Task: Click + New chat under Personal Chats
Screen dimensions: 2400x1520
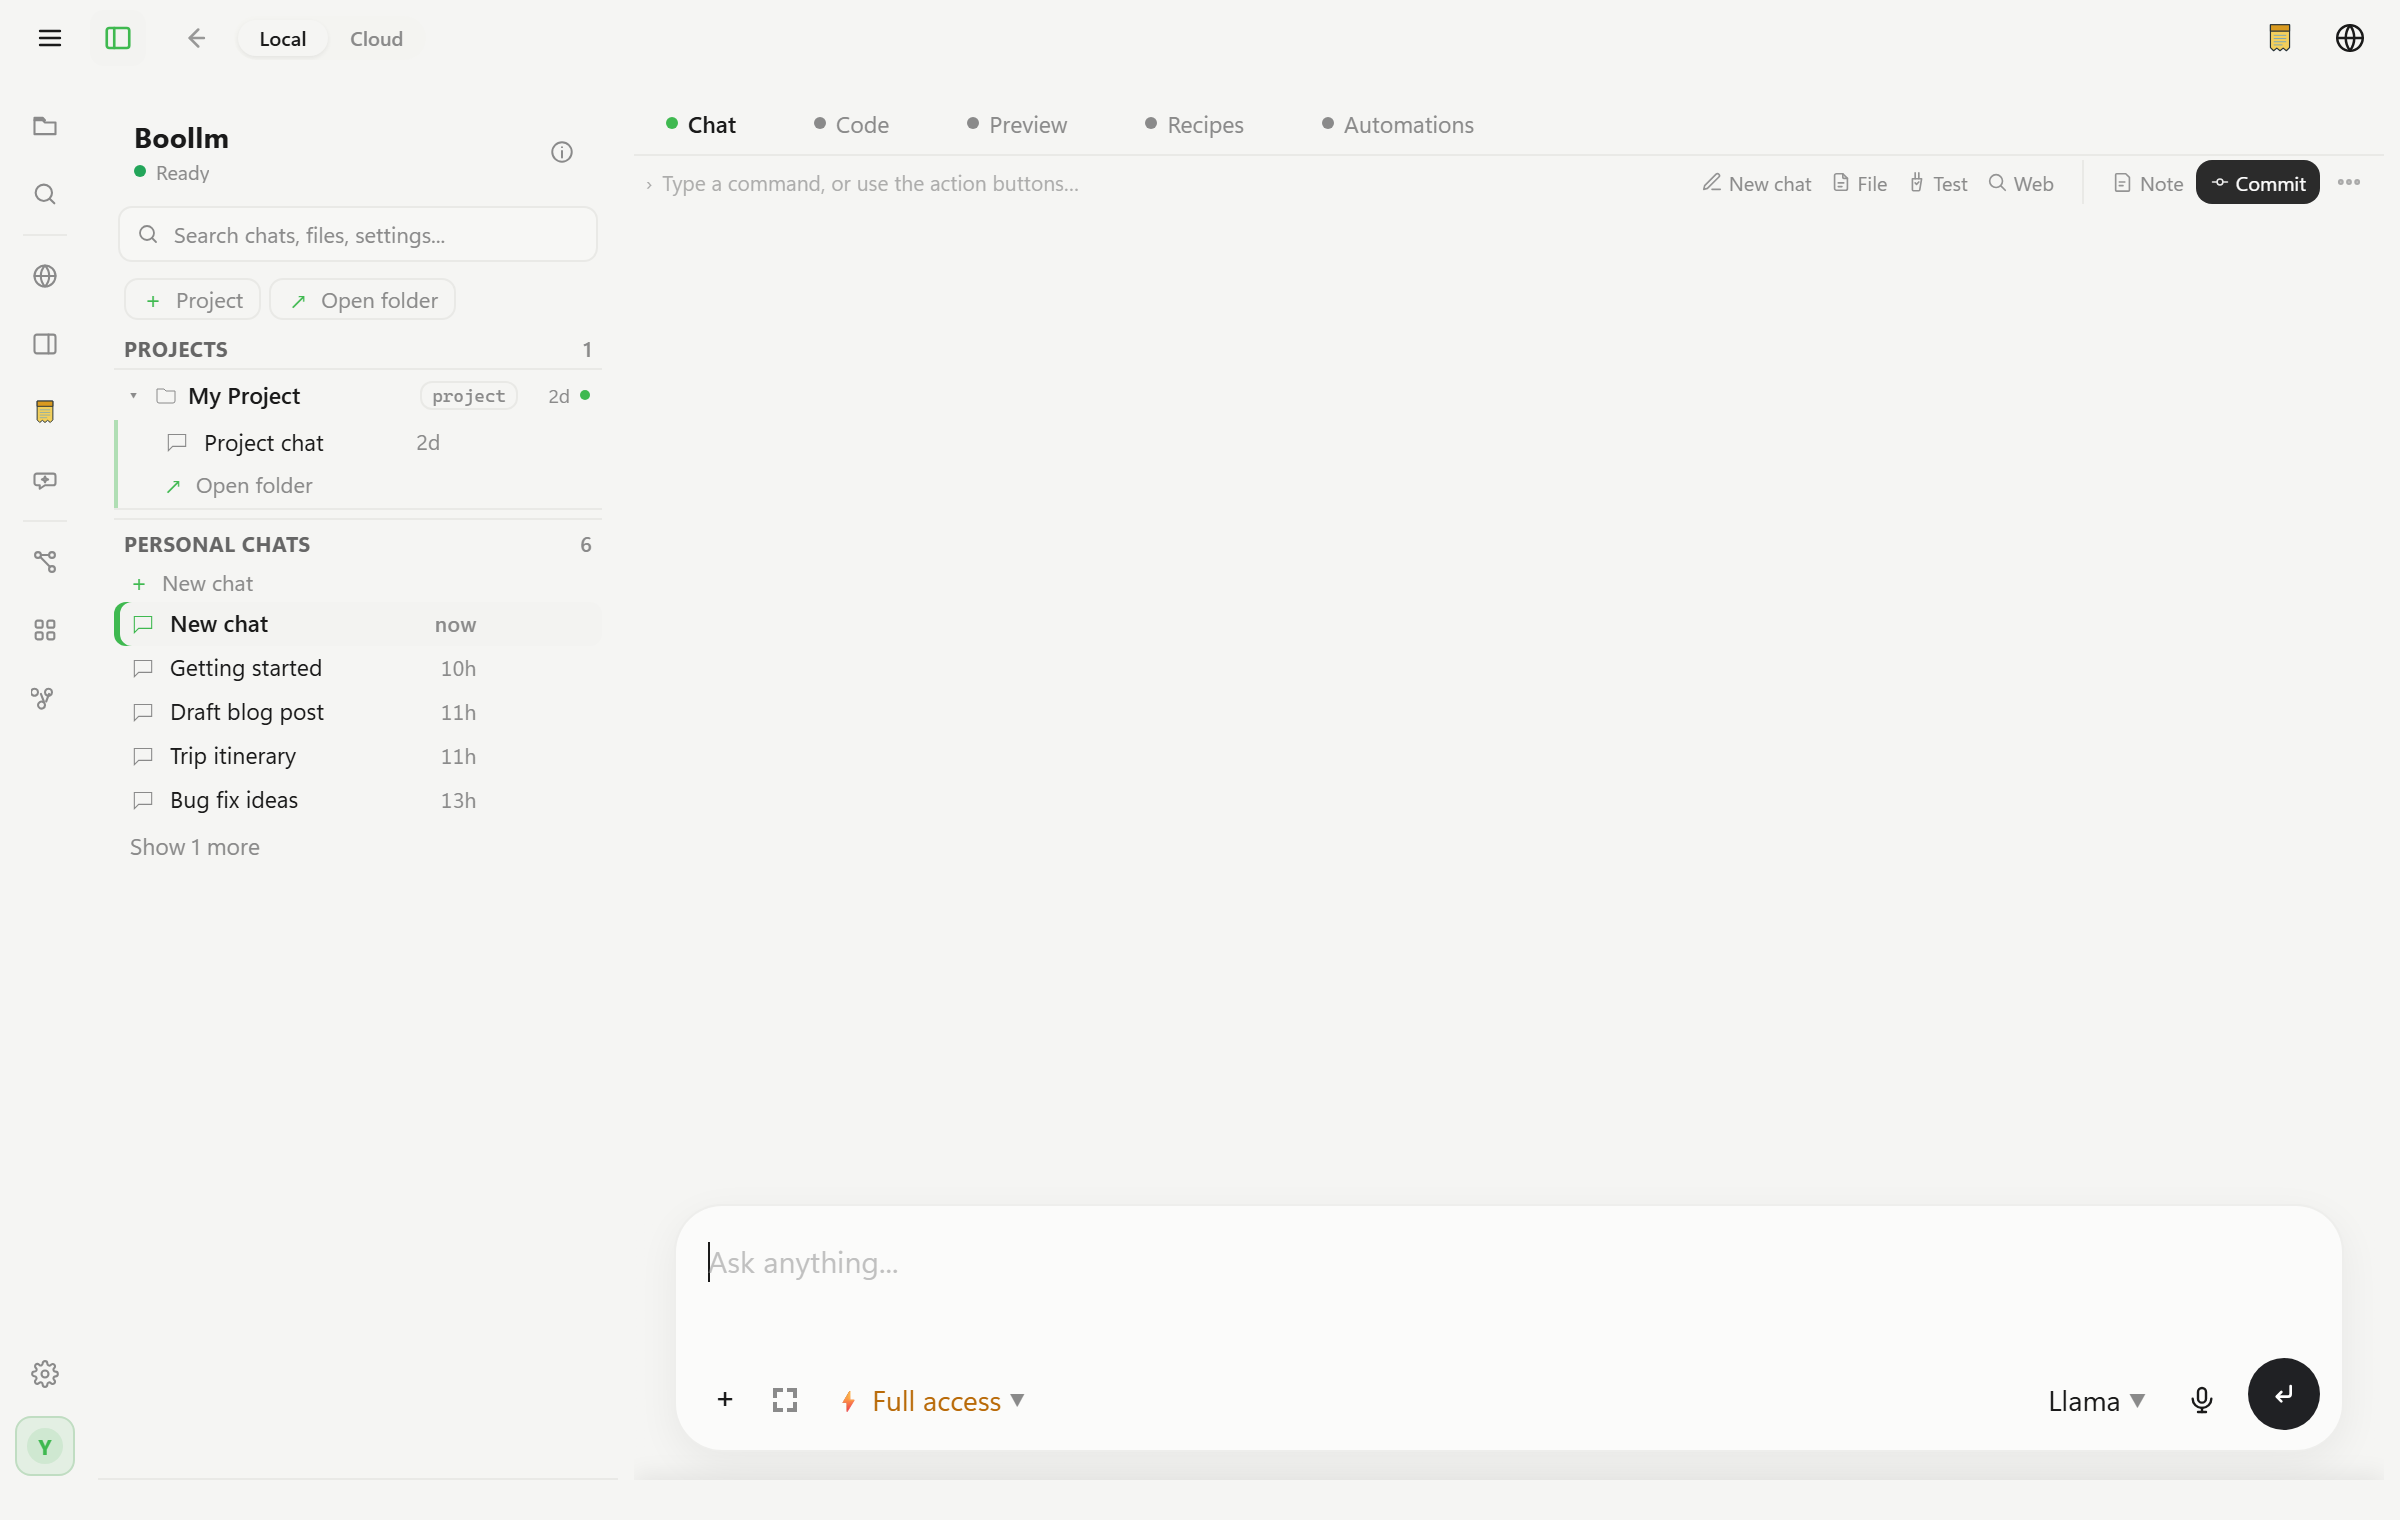Action: click(194, 584)
